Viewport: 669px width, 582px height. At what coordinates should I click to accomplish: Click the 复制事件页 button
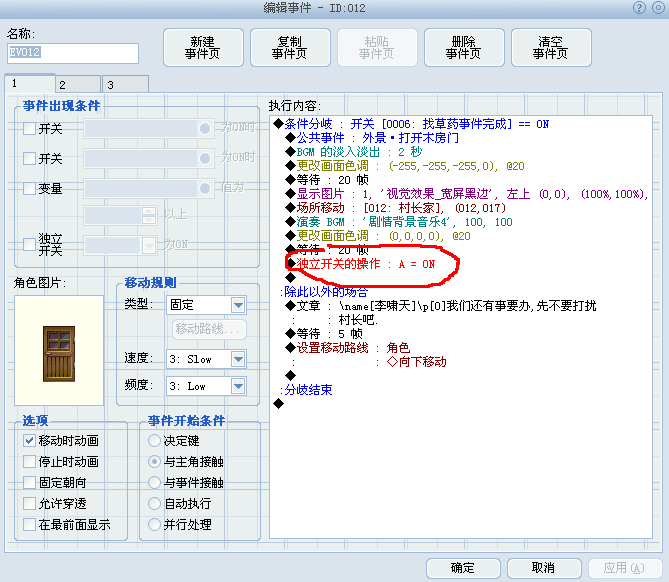point(290,47)
